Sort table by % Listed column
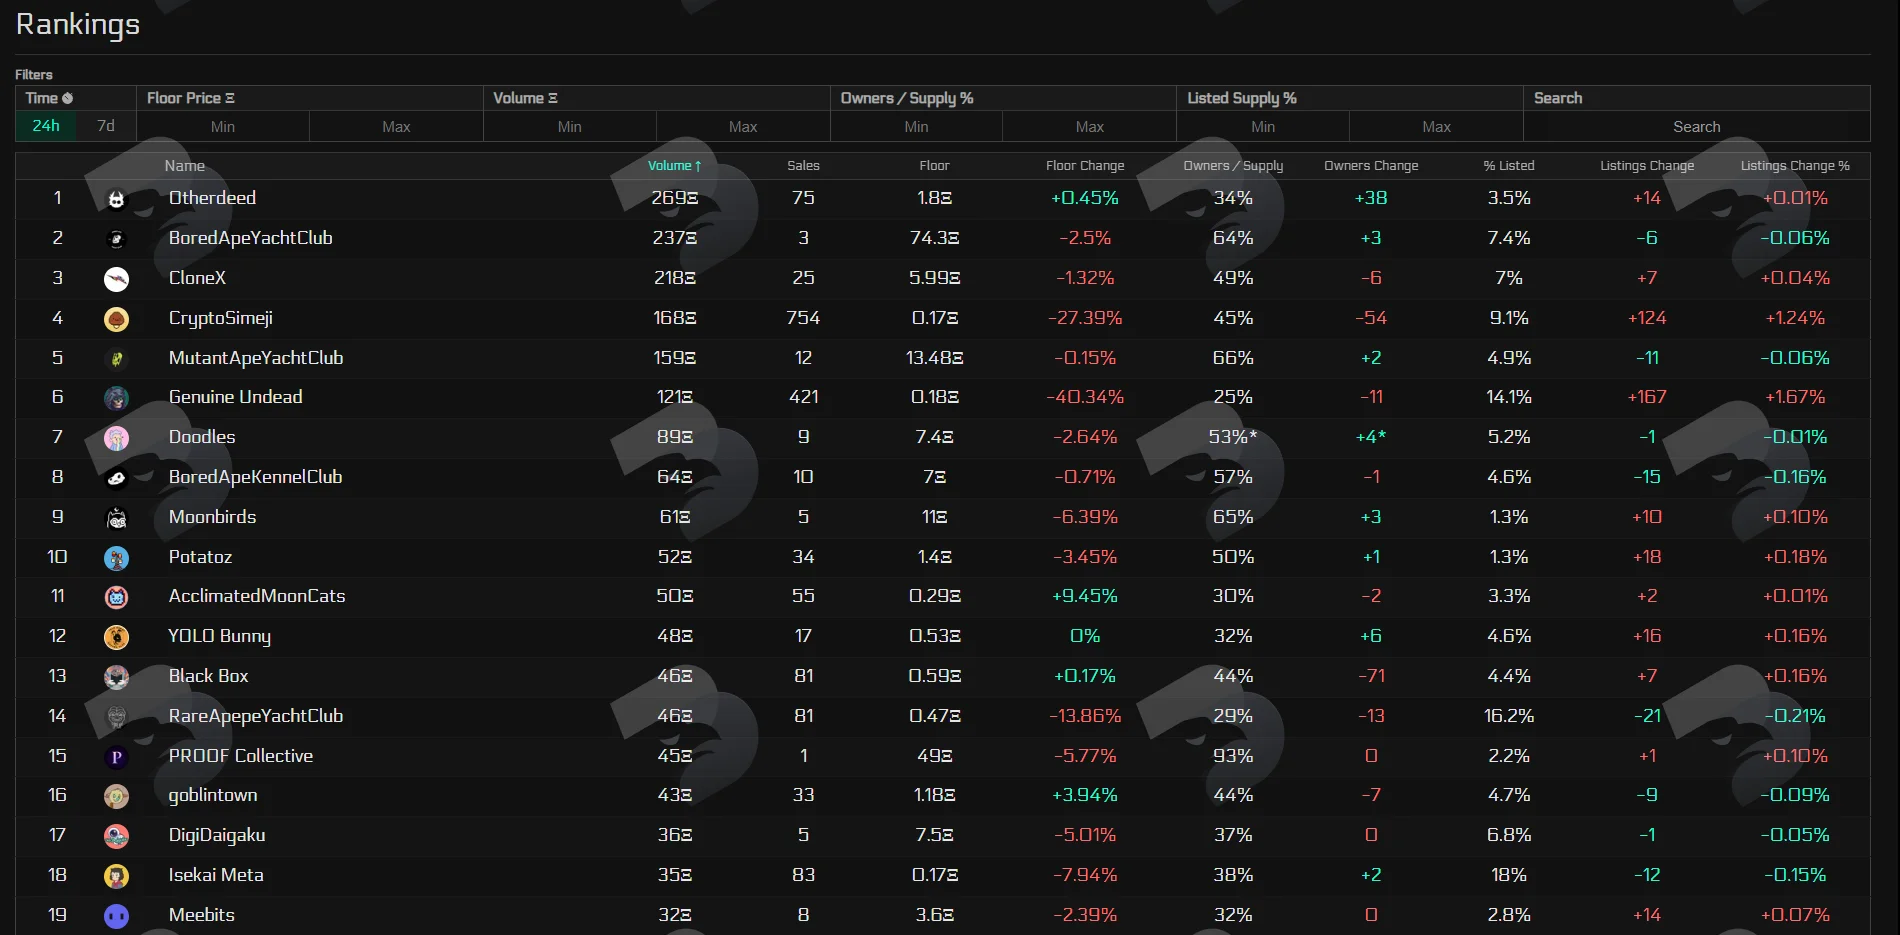Screen dimensions: 1900x935 tap(1509, 166)
